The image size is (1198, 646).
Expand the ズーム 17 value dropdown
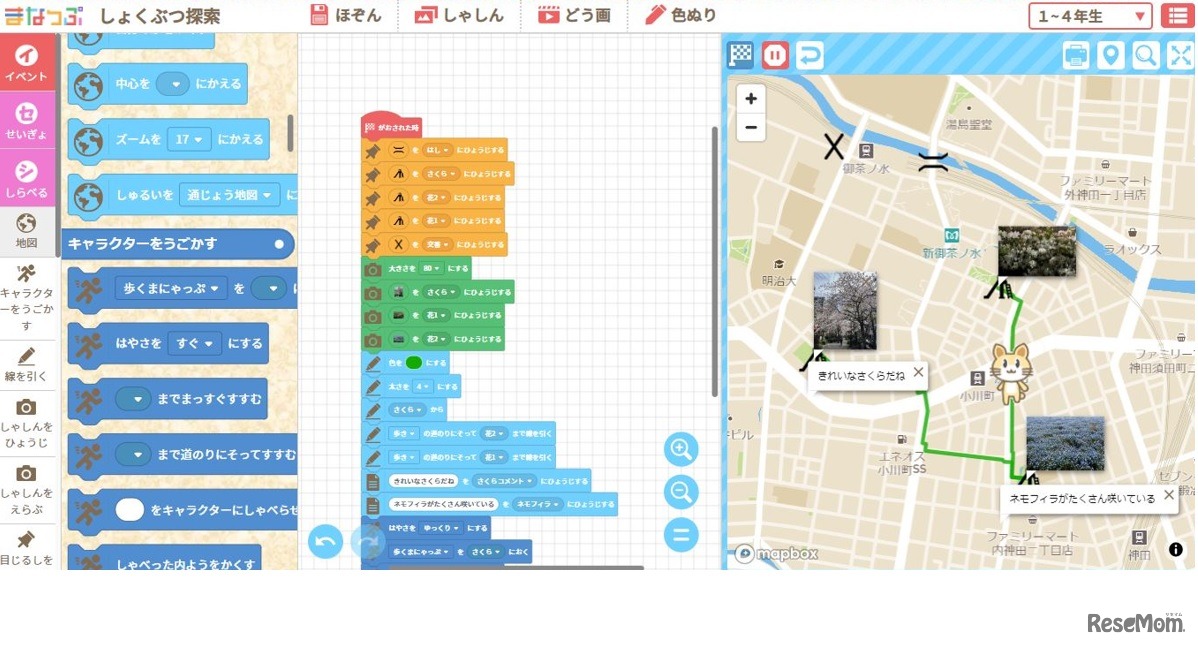pyautogui.click(x=189, y=140)
